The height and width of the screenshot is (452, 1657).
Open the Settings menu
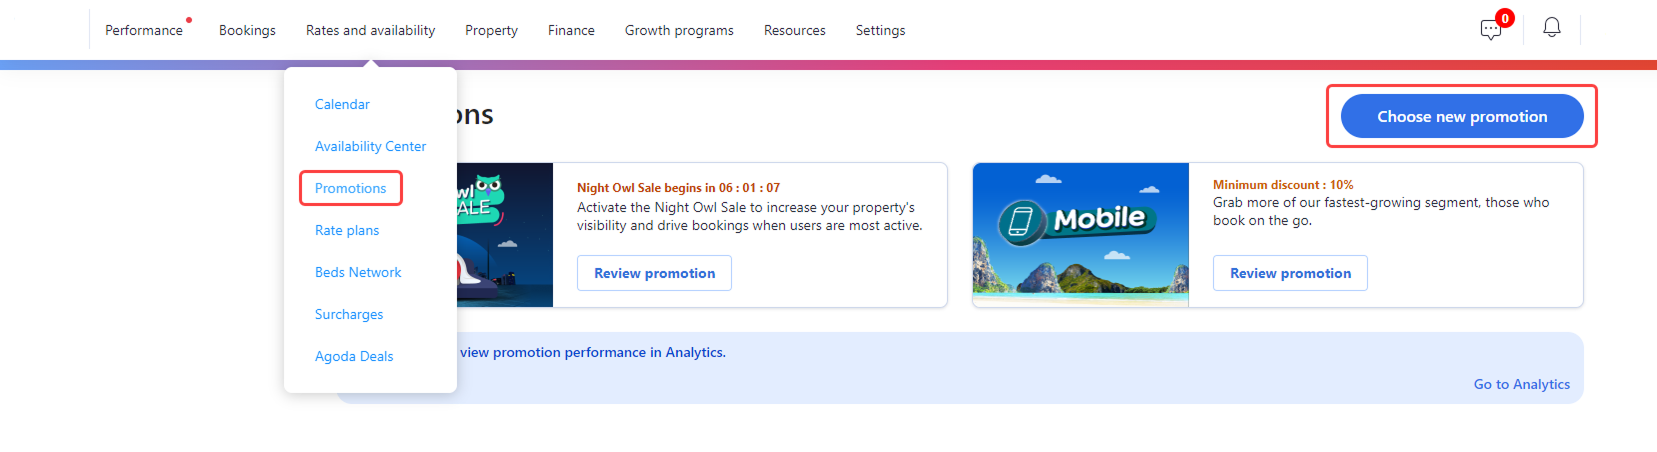pos(880,30)
